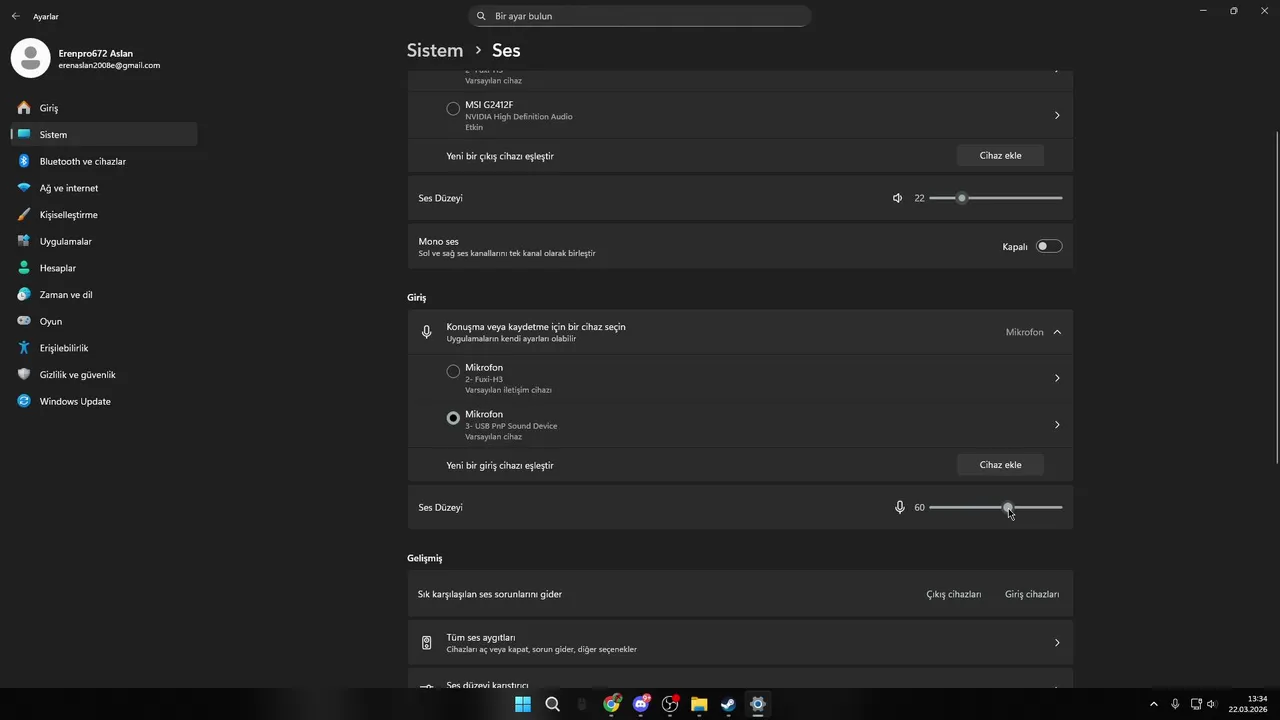Open Discord from the taskbar
1280x720 pixels.
[641, 704]
